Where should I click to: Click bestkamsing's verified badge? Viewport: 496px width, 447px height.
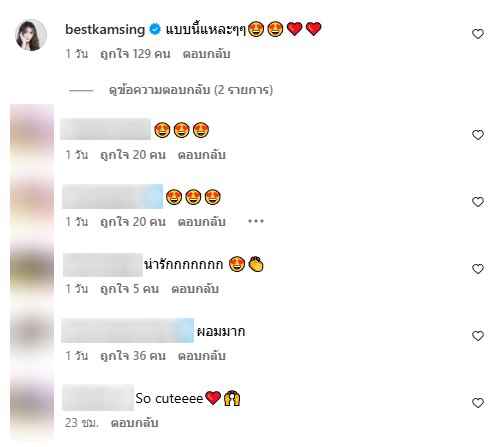click(155, 29)
